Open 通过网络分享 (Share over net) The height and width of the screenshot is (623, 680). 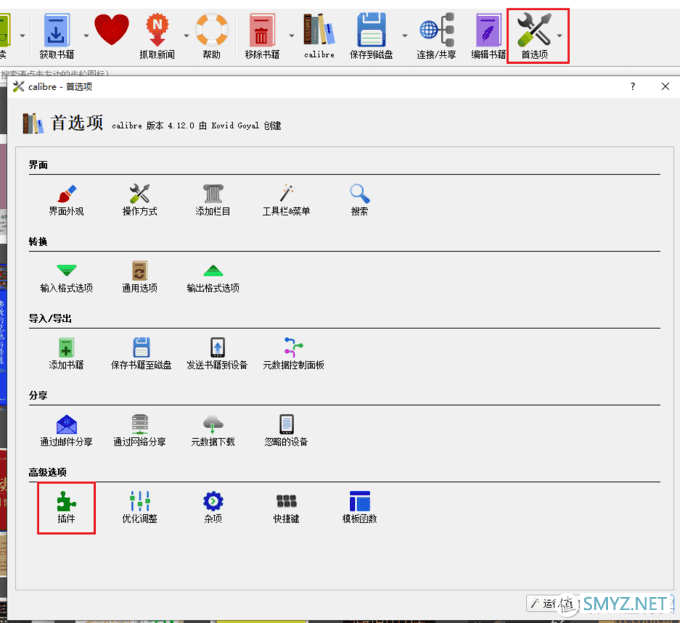pos(140,431)
